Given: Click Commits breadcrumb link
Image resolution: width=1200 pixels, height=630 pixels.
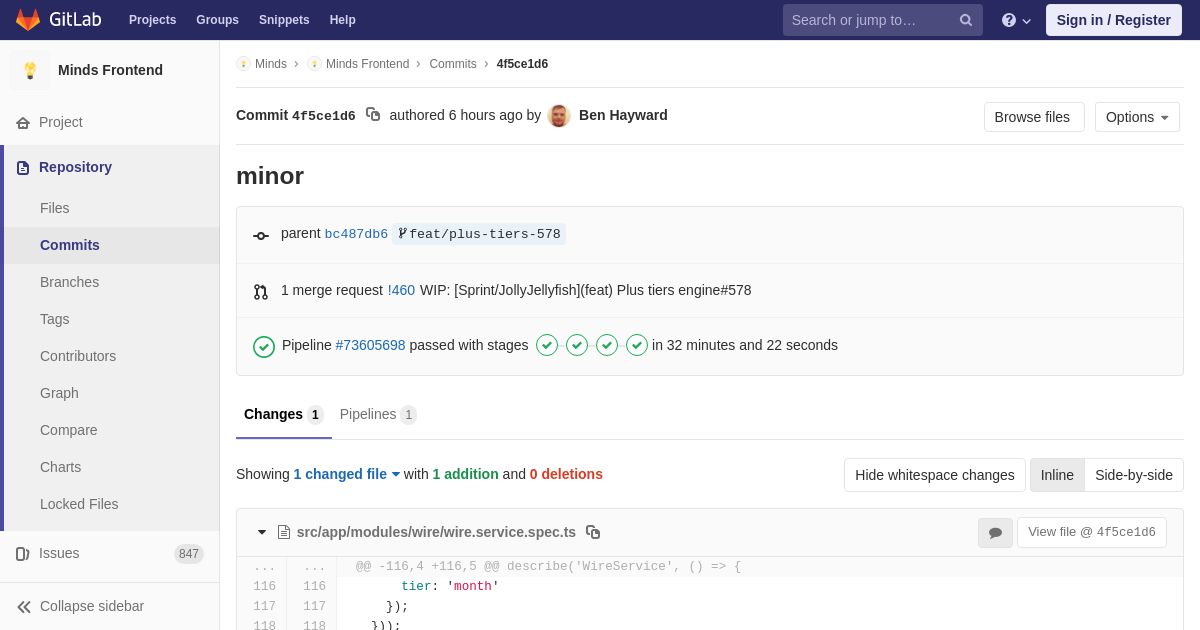Looking at the screenshot, I should click(453, 64).
